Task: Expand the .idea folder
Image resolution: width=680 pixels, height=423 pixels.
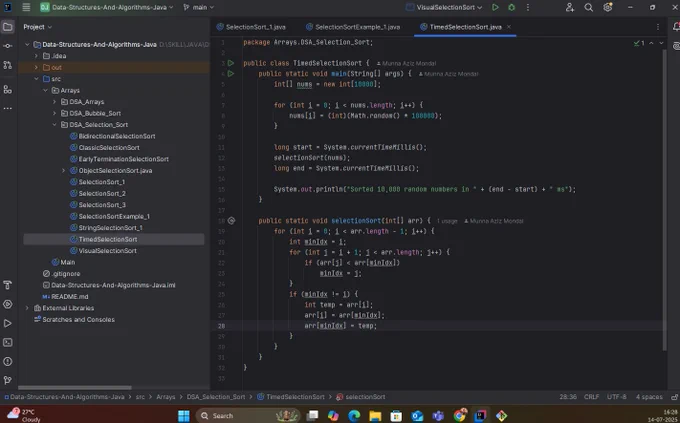Action: [x=36, y=56]
